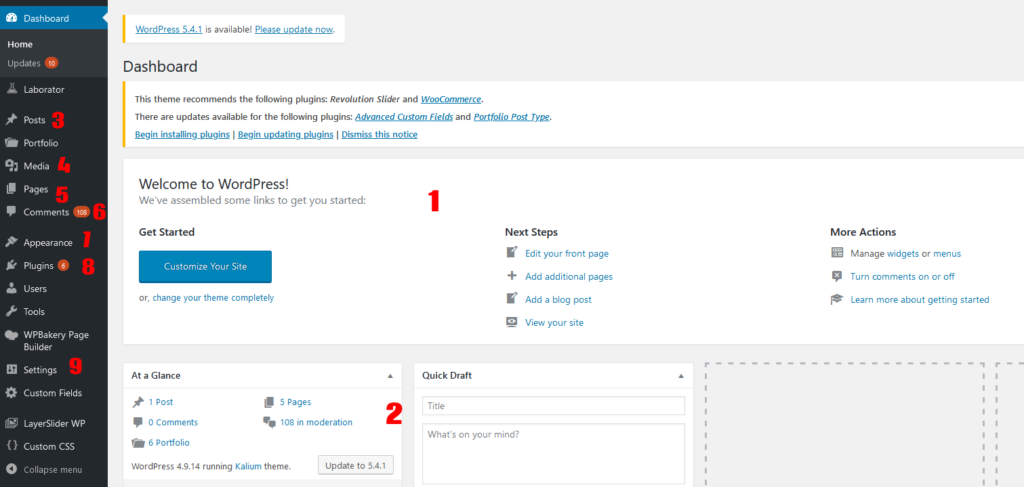Click change your theme completely link
Image resolution: width=1024 pixels, height=487 pixels.
(x=214, y=298)
